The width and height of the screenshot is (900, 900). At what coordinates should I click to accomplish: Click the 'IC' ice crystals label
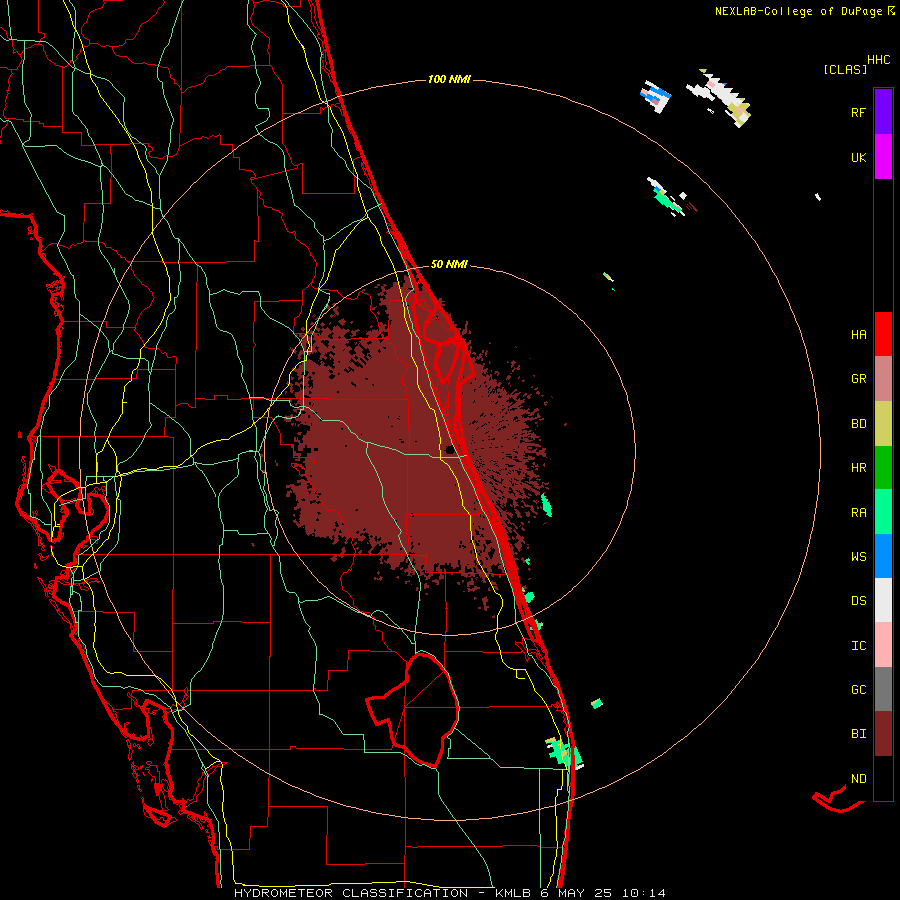pos(858,646)
